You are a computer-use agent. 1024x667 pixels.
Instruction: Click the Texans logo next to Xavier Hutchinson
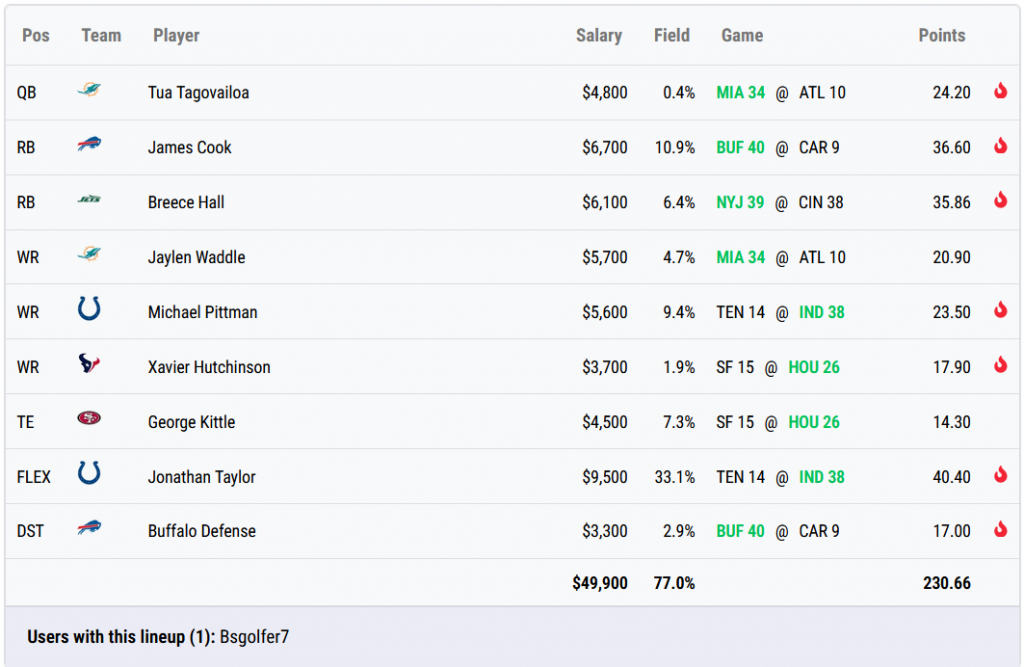[89, 365]
